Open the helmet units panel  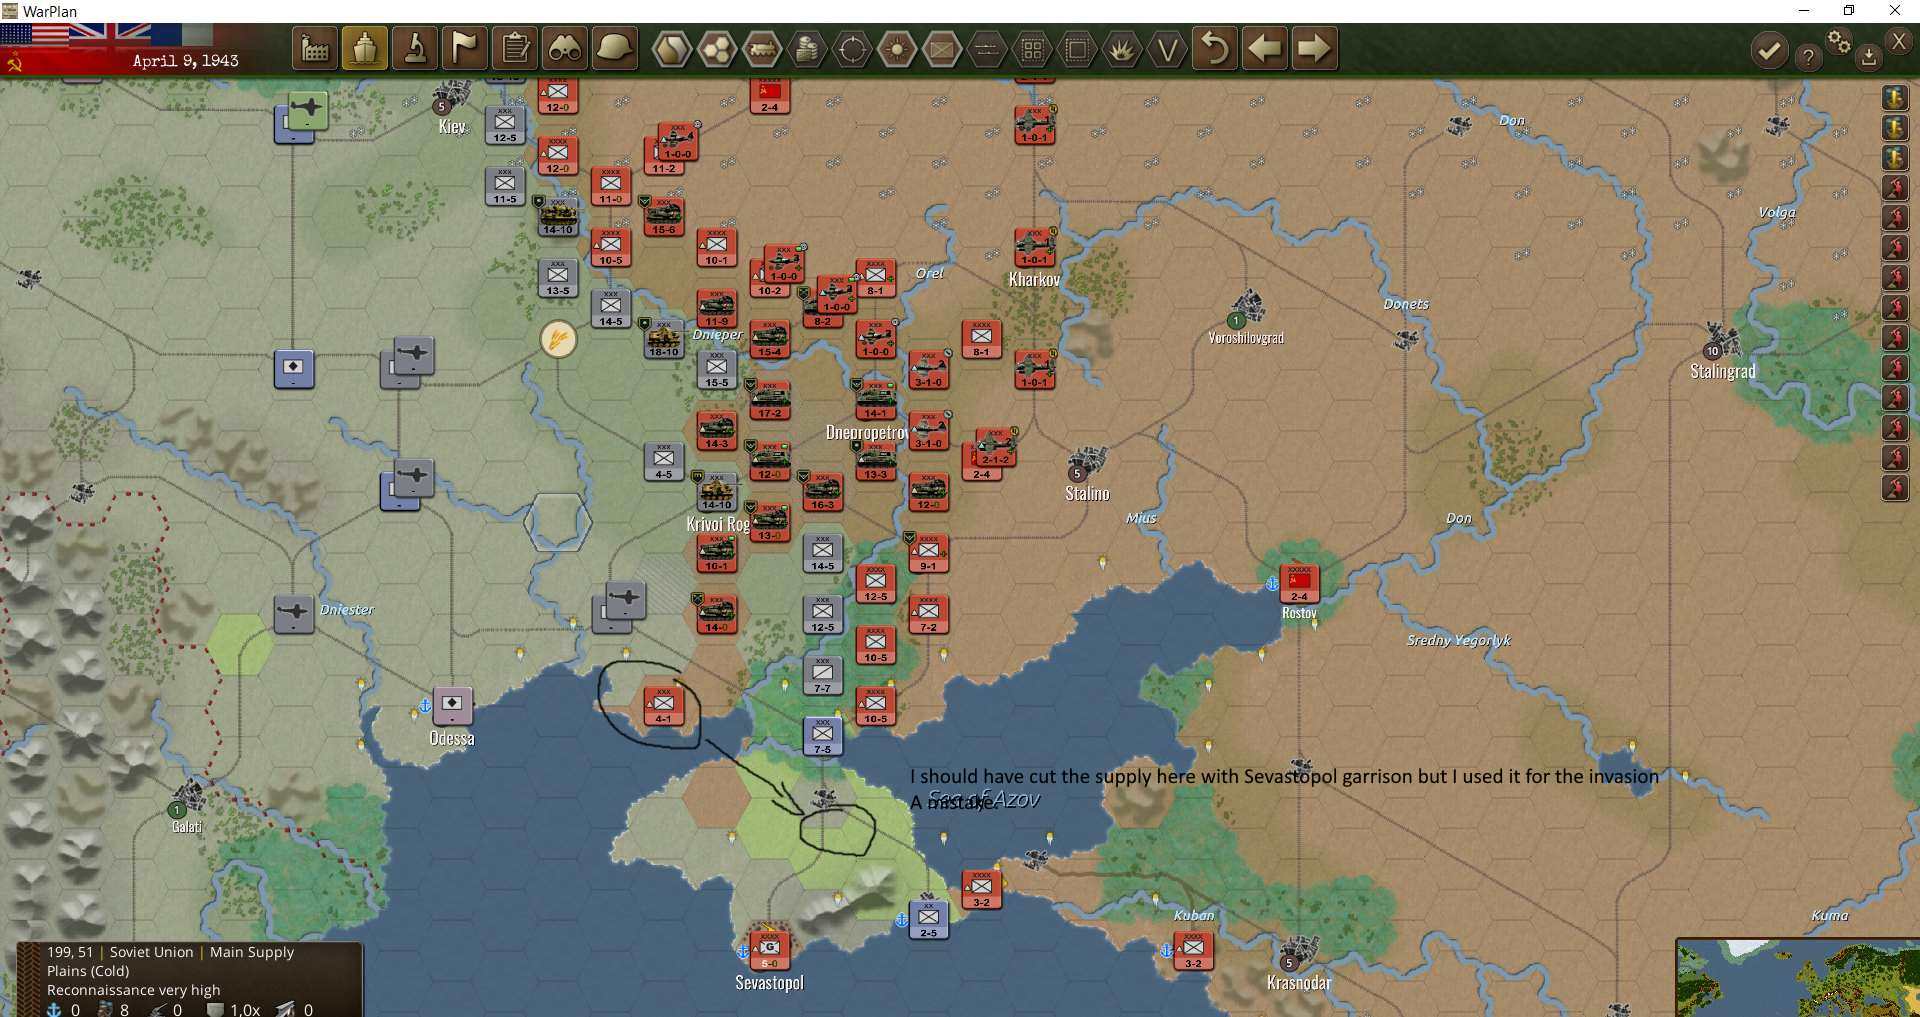[615, 48]
